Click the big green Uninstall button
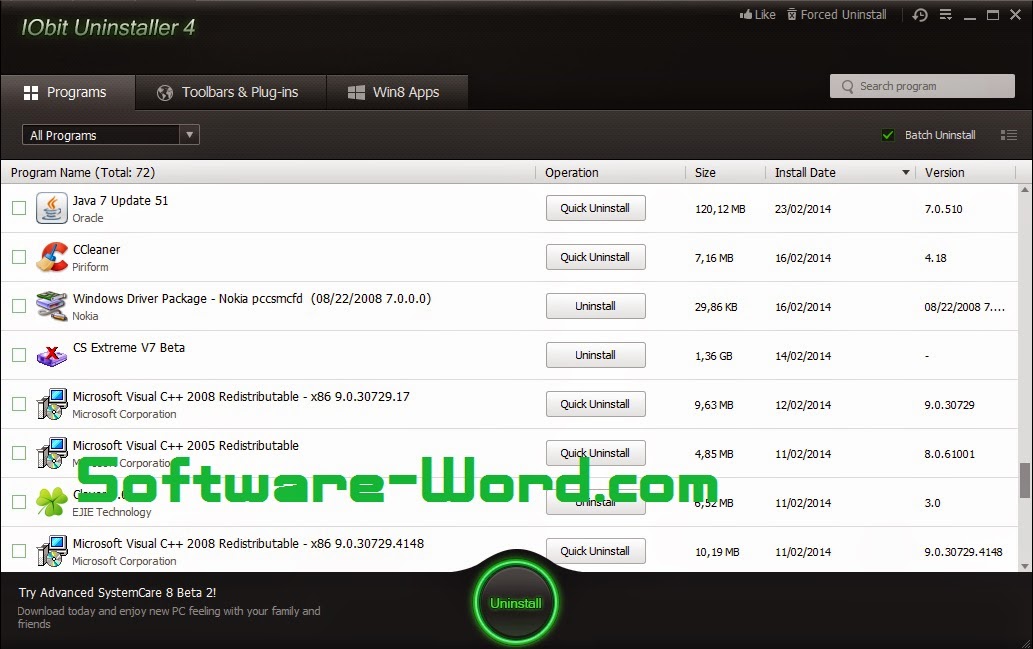 [x=516, y=603]
